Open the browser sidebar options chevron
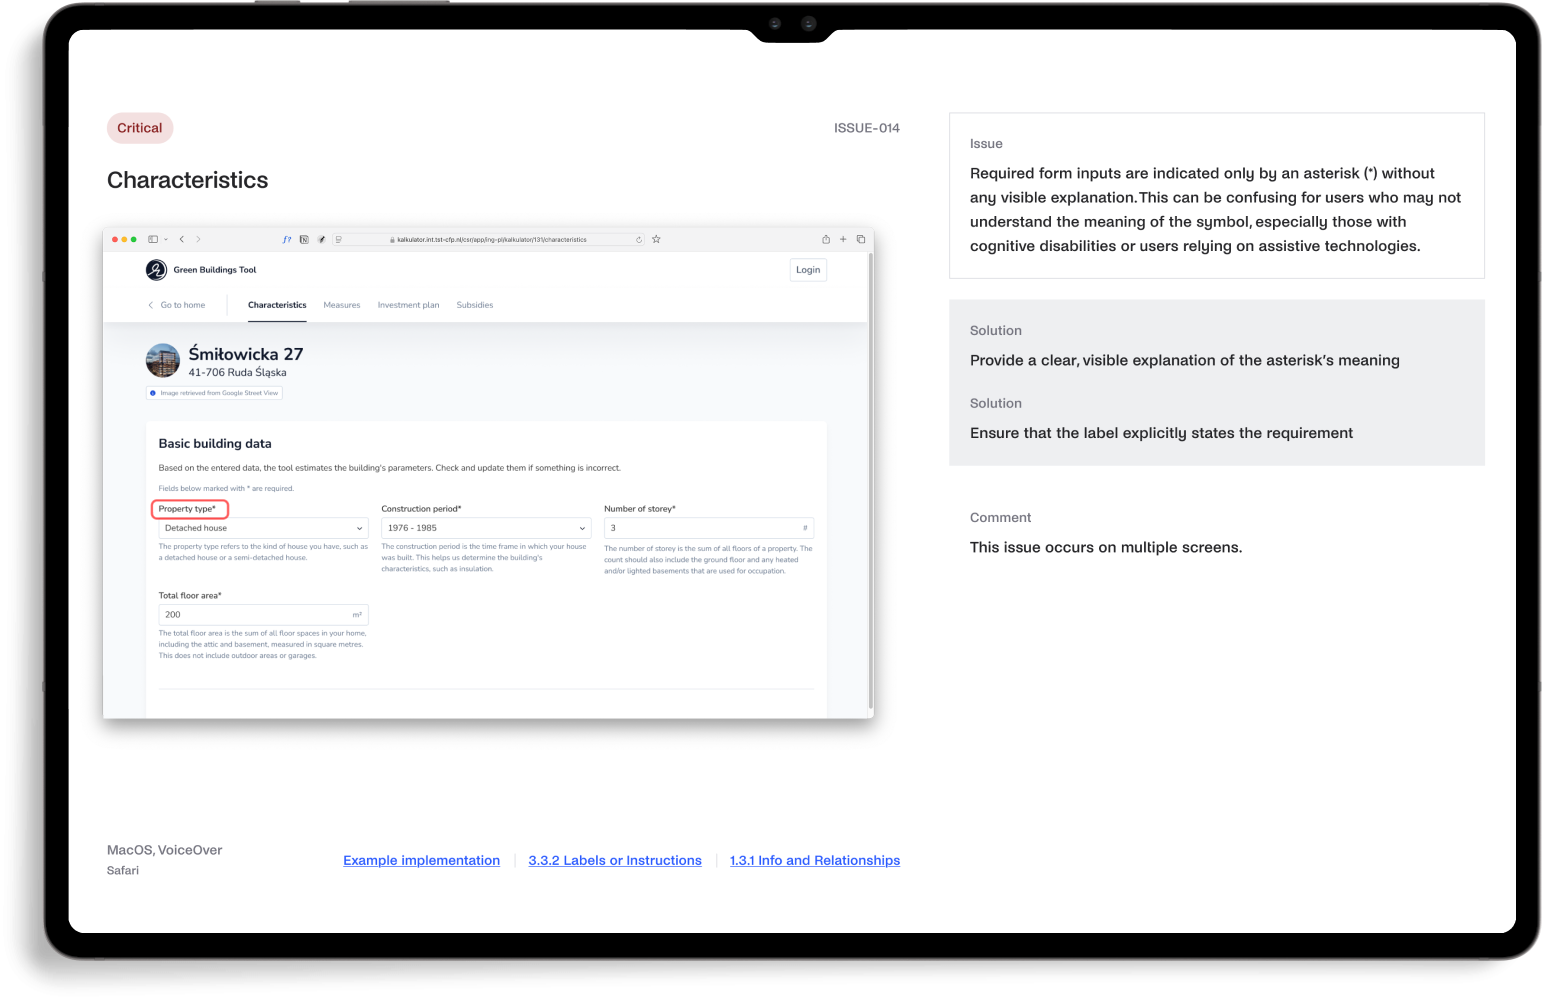 point(166,239)
